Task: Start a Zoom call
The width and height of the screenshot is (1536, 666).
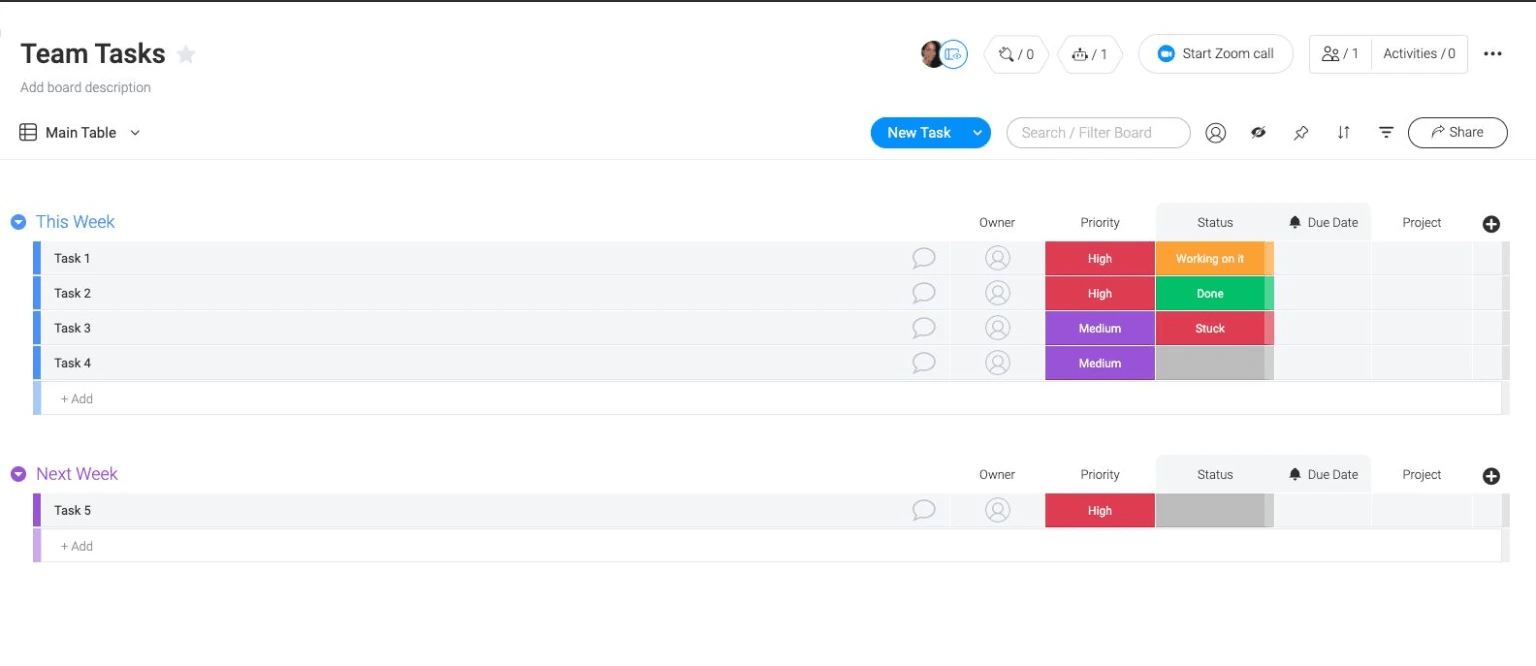Action: click(1215, 53)
